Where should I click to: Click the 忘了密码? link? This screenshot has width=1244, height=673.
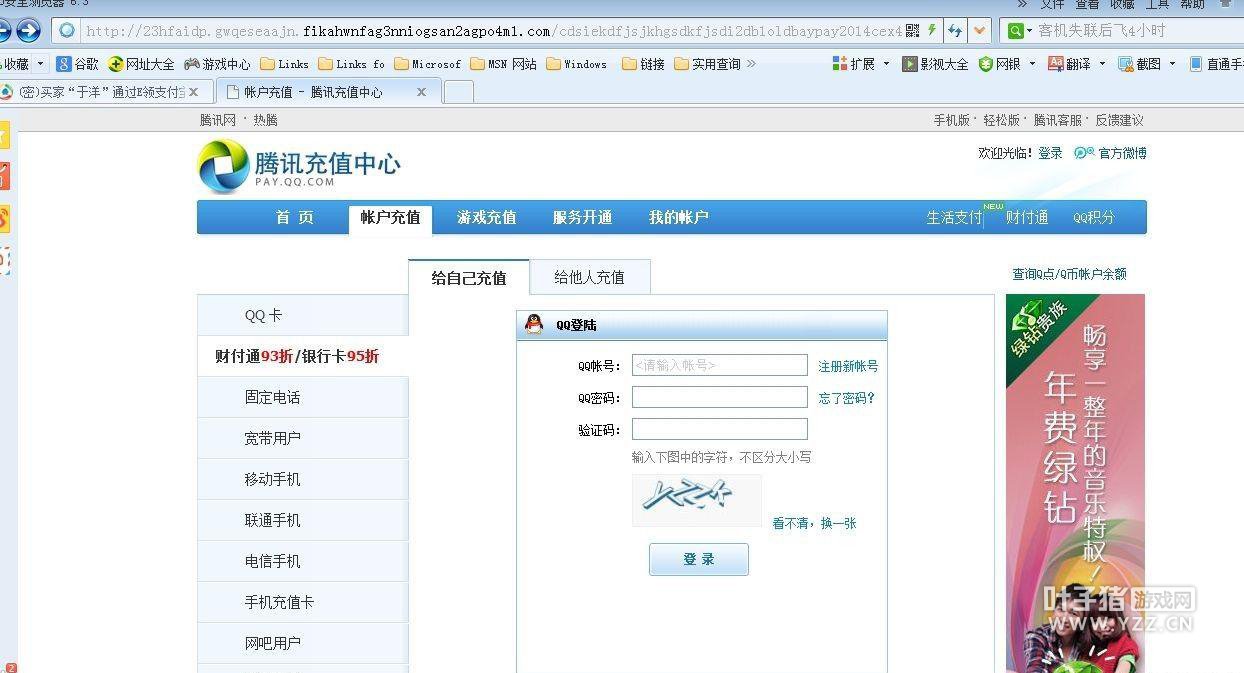[846, 398]
